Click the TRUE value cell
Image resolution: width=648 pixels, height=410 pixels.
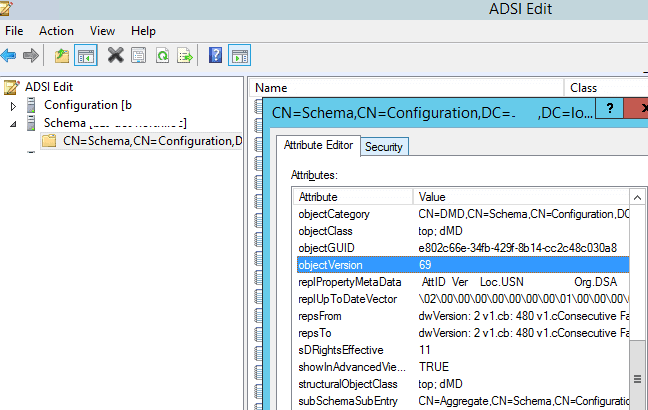434,367
